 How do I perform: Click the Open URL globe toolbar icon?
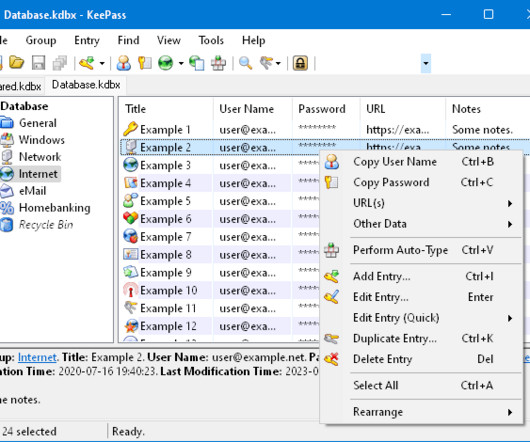166,63
